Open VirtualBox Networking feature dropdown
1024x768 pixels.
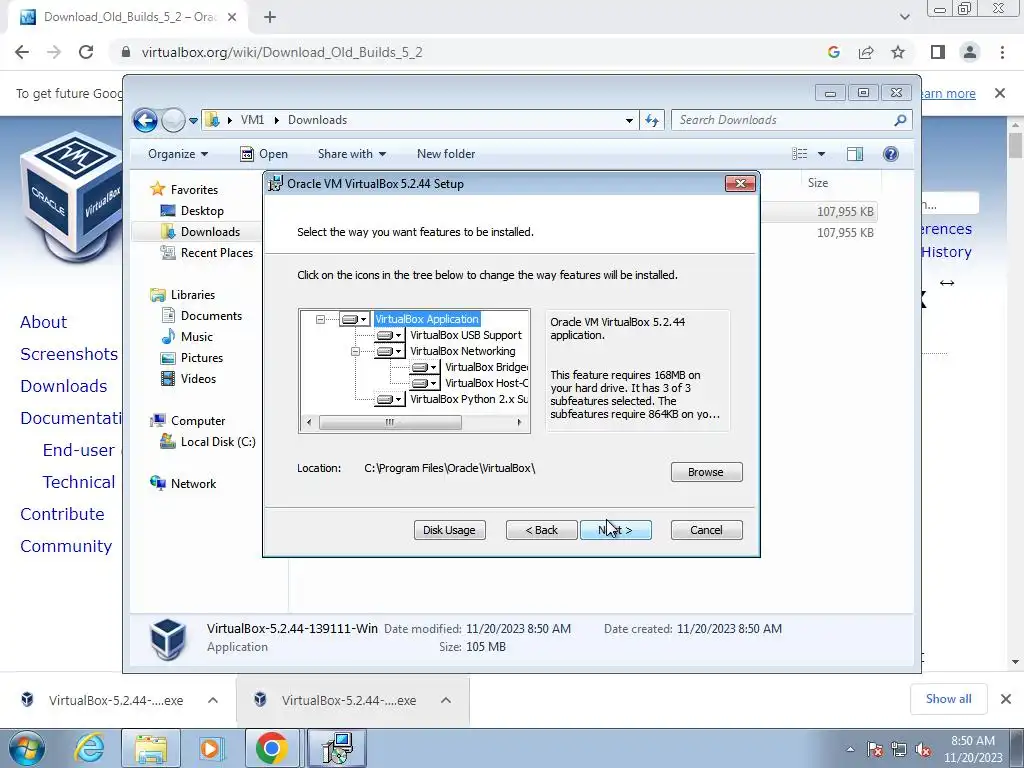(390, 351)
